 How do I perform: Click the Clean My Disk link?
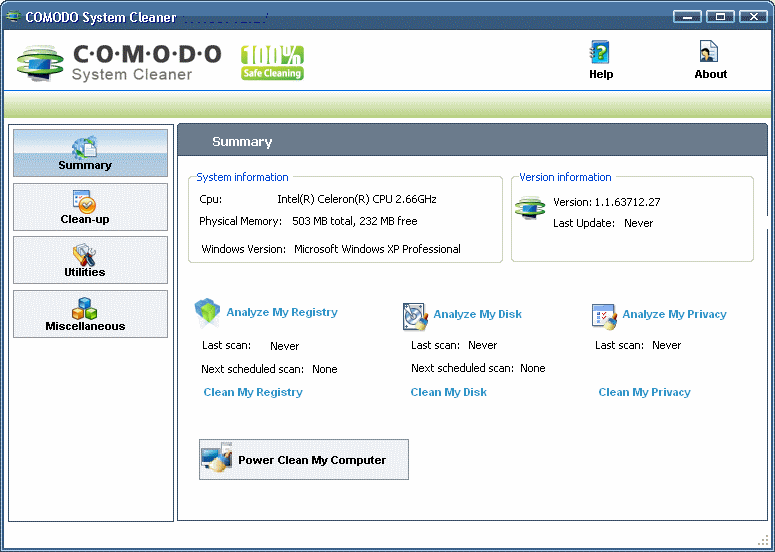pos(448,392)
